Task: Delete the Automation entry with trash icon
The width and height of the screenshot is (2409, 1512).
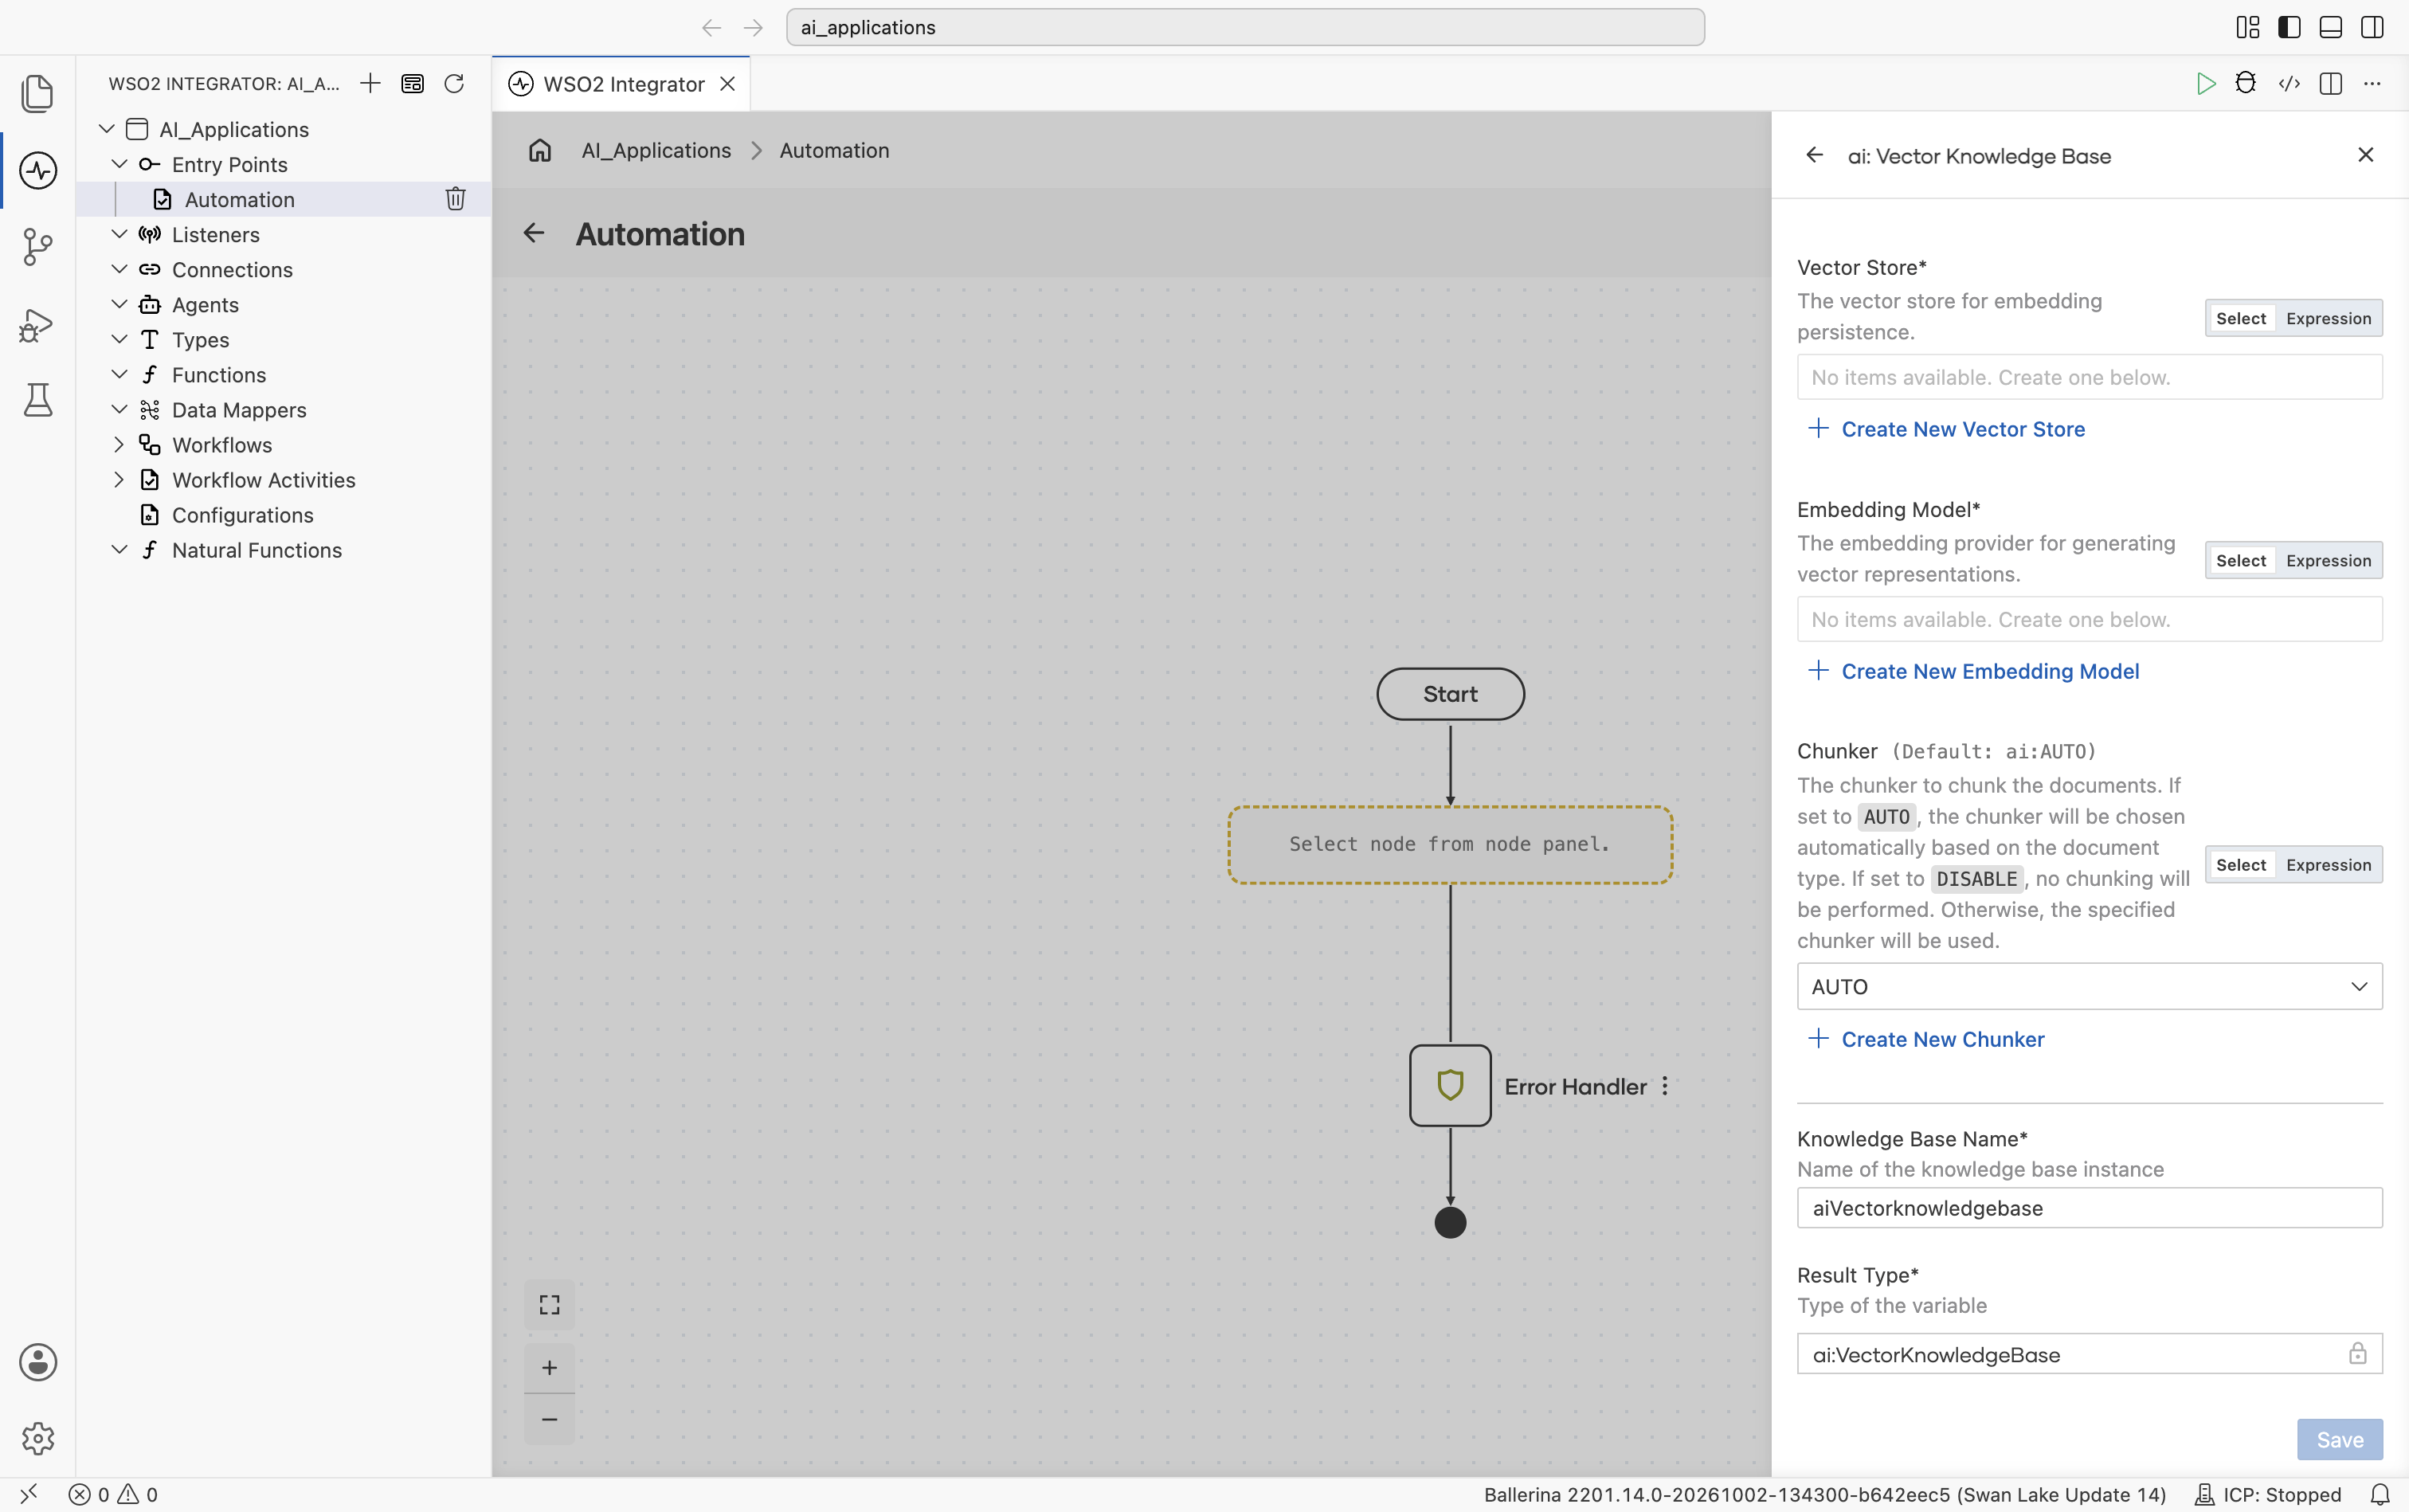Action: click(455, 199)
